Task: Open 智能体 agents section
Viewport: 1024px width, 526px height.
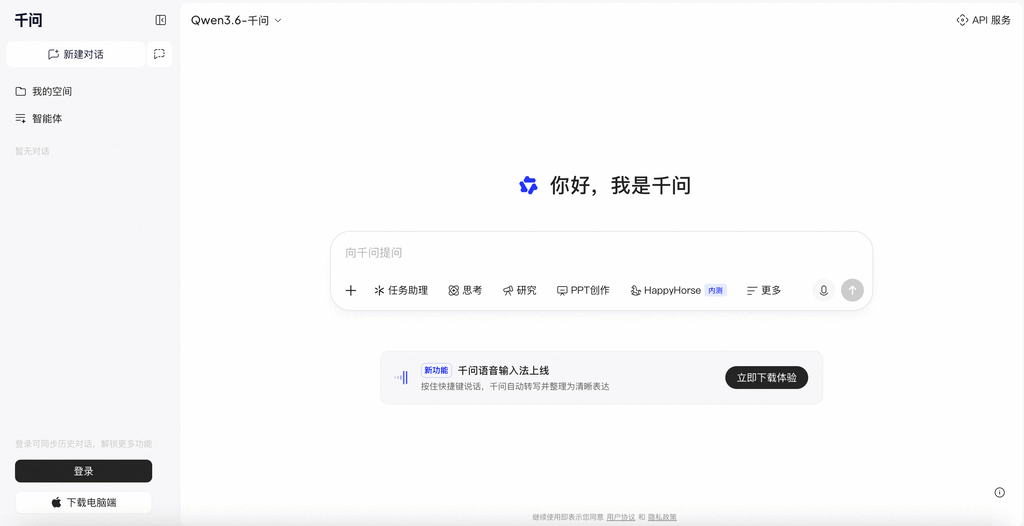Action: point(39,119)
